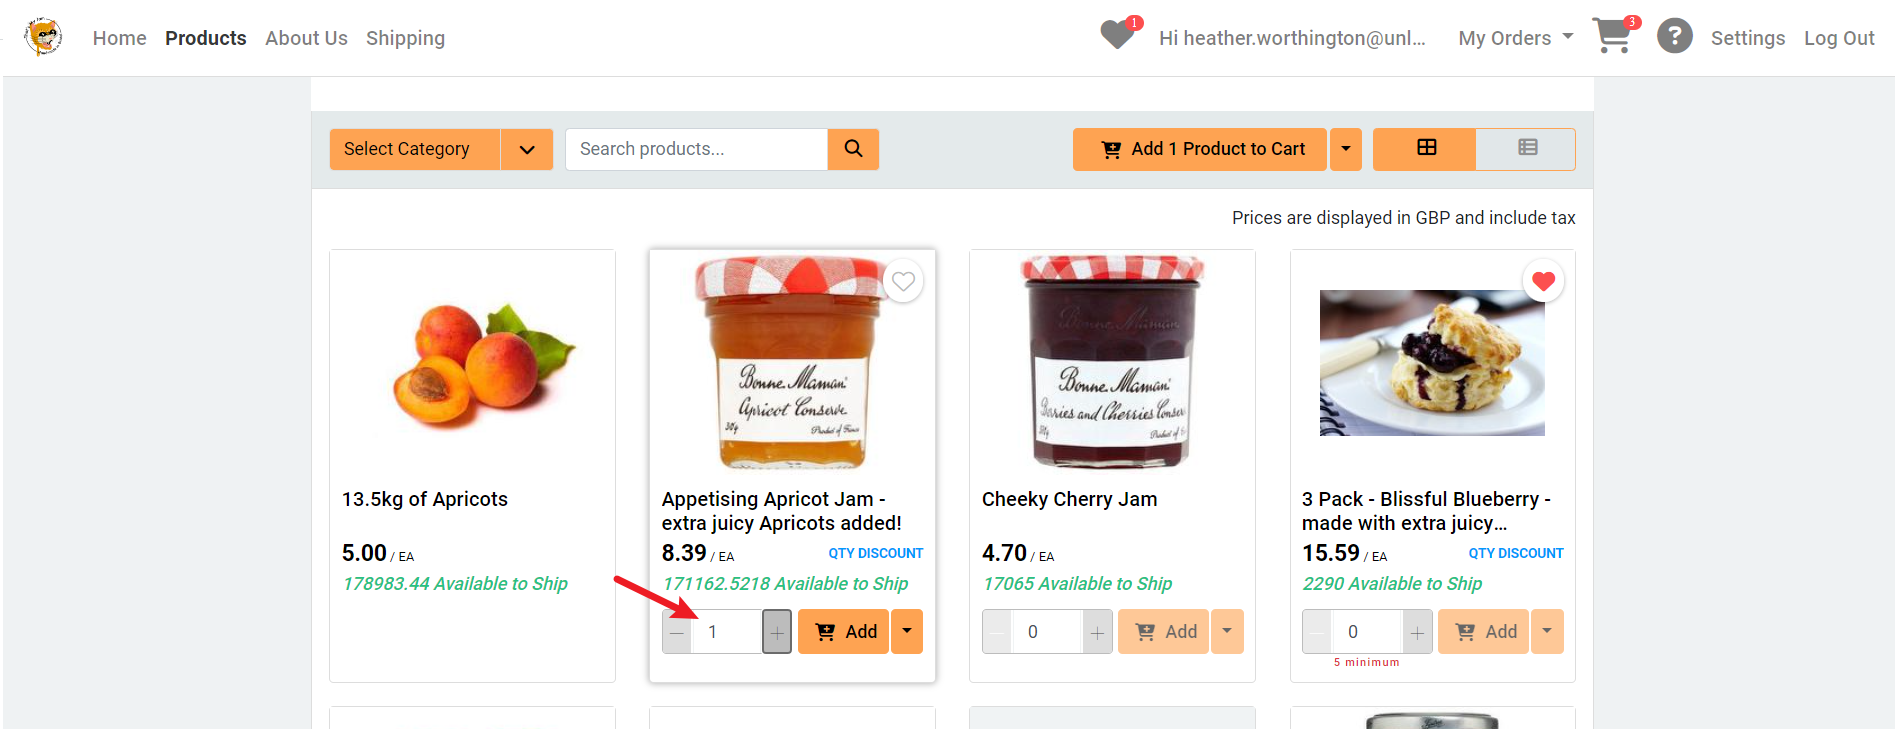
Task: Click the fox mascot site logo
Action: click(x=42, y=36)
